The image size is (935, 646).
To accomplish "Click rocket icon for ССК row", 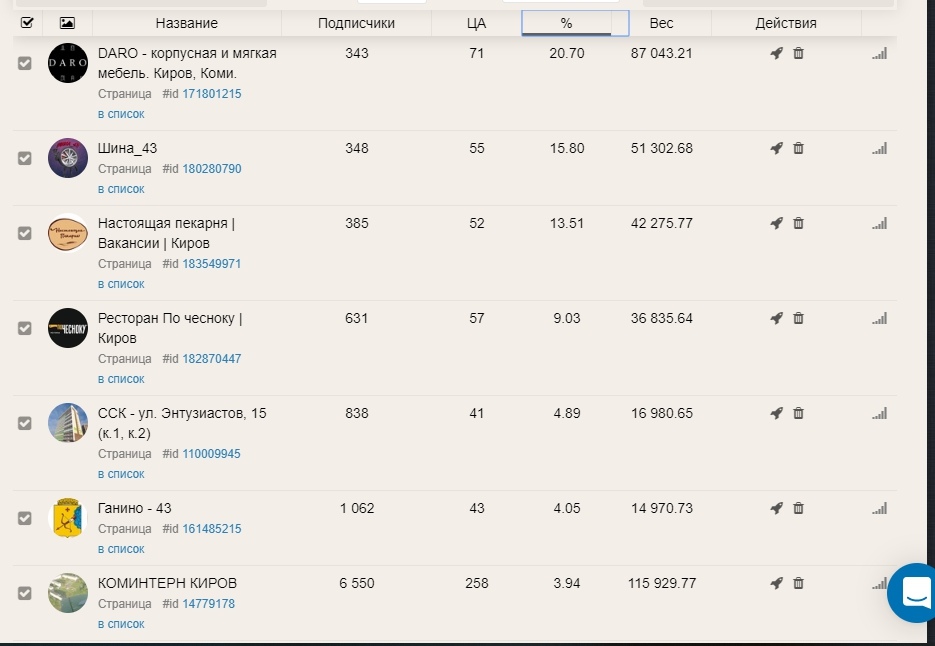I will [776, 413].
